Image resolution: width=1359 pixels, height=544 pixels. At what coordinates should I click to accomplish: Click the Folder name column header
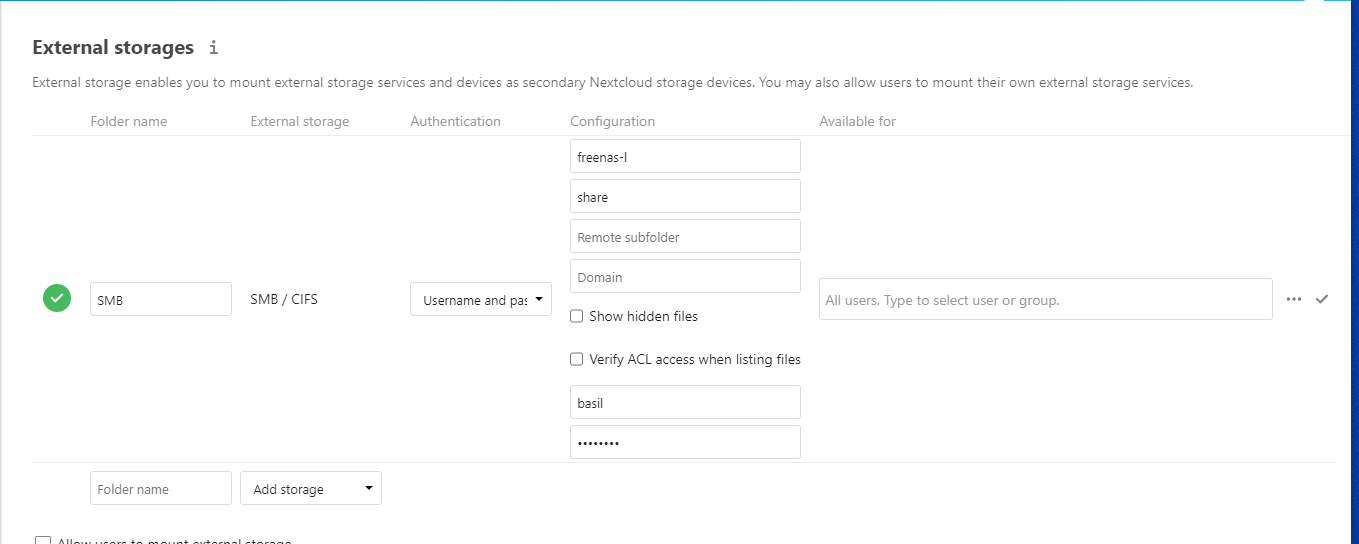129,121
